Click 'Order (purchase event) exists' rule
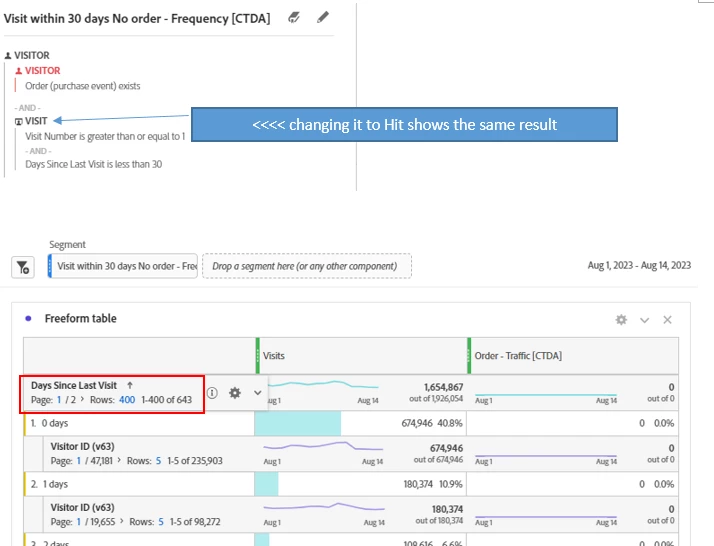 [82, 86]
